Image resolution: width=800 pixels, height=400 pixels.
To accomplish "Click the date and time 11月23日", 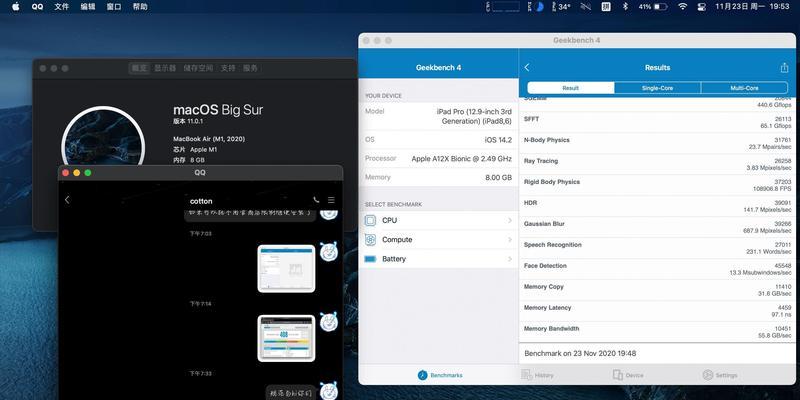I will click(x=752, y=7).
